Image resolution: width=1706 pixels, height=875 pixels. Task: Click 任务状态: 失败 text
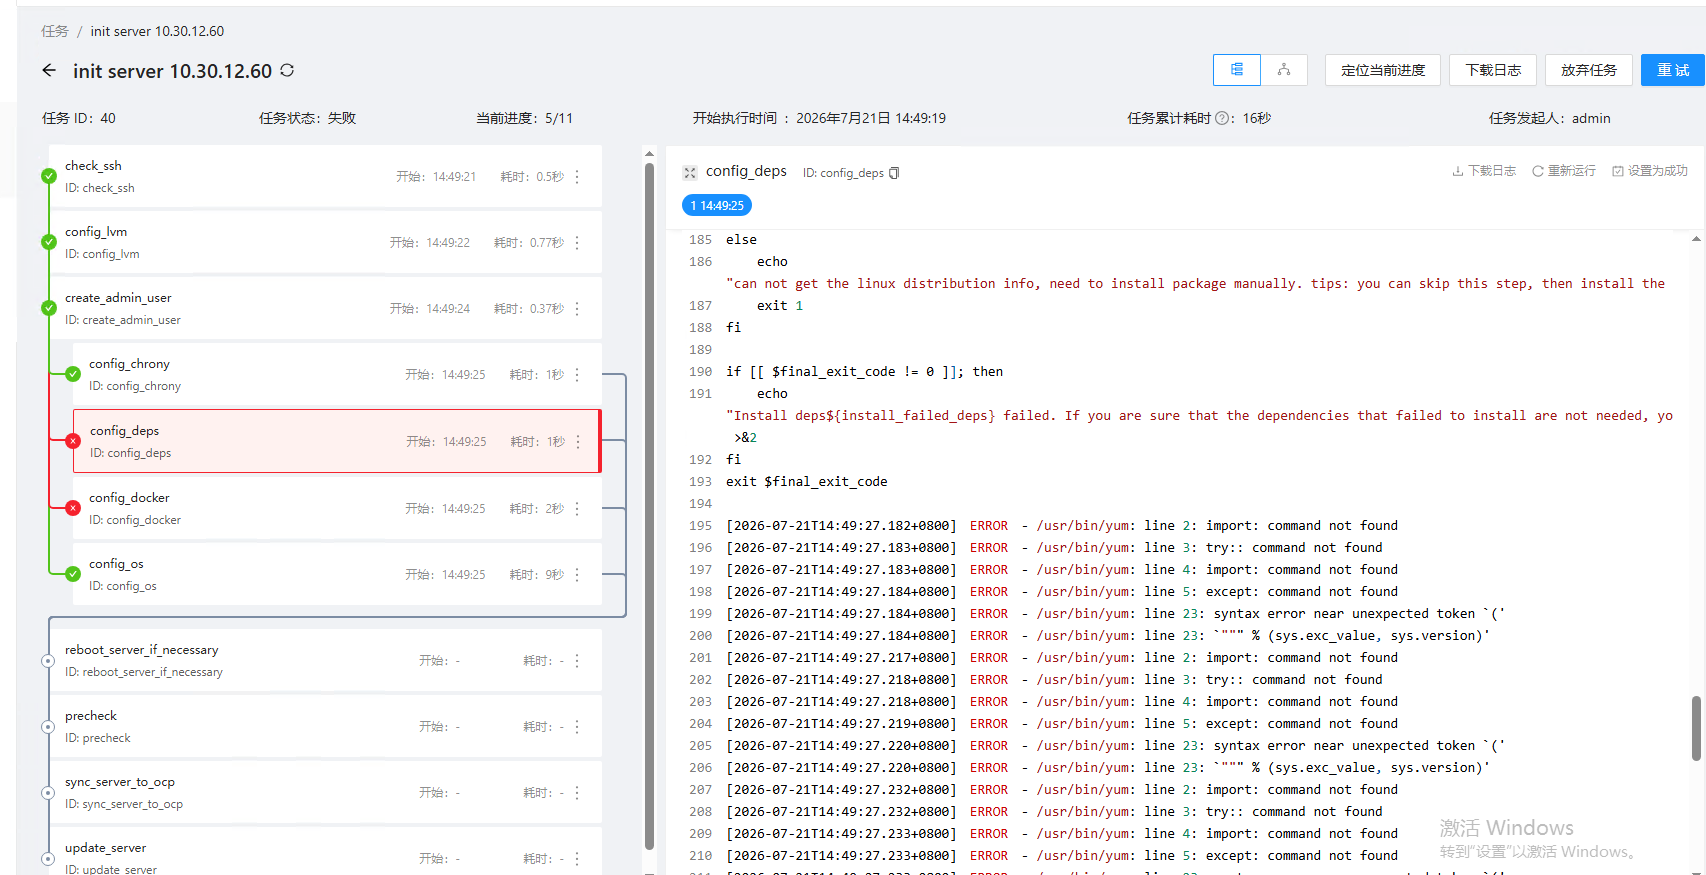tap(307, 118)
